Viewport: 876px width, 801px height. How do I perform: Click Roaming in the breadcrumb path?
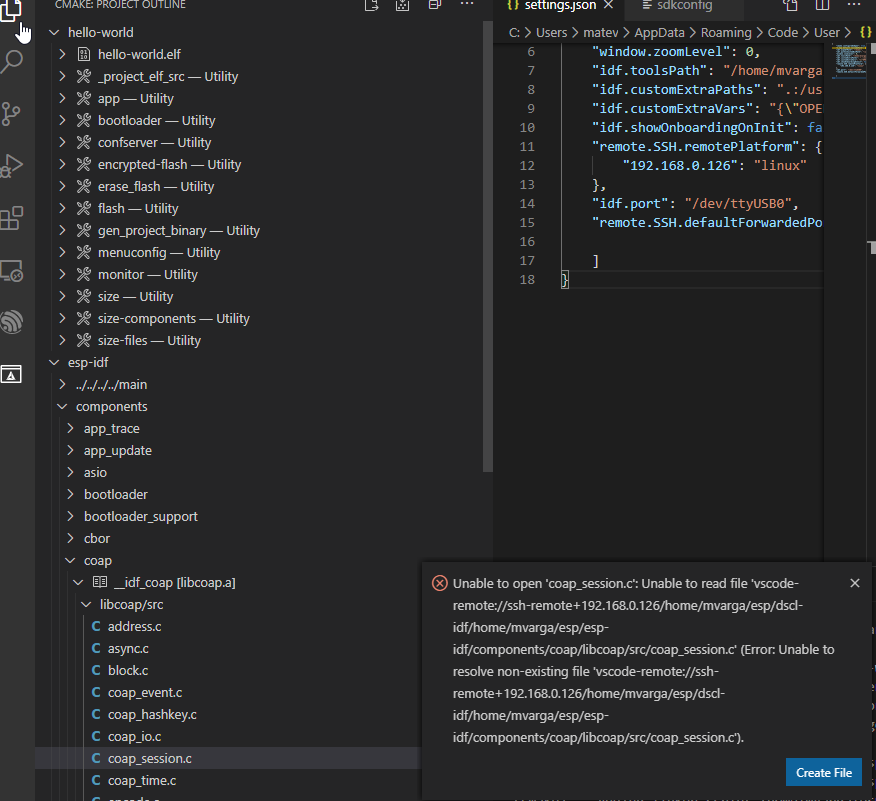726,32
